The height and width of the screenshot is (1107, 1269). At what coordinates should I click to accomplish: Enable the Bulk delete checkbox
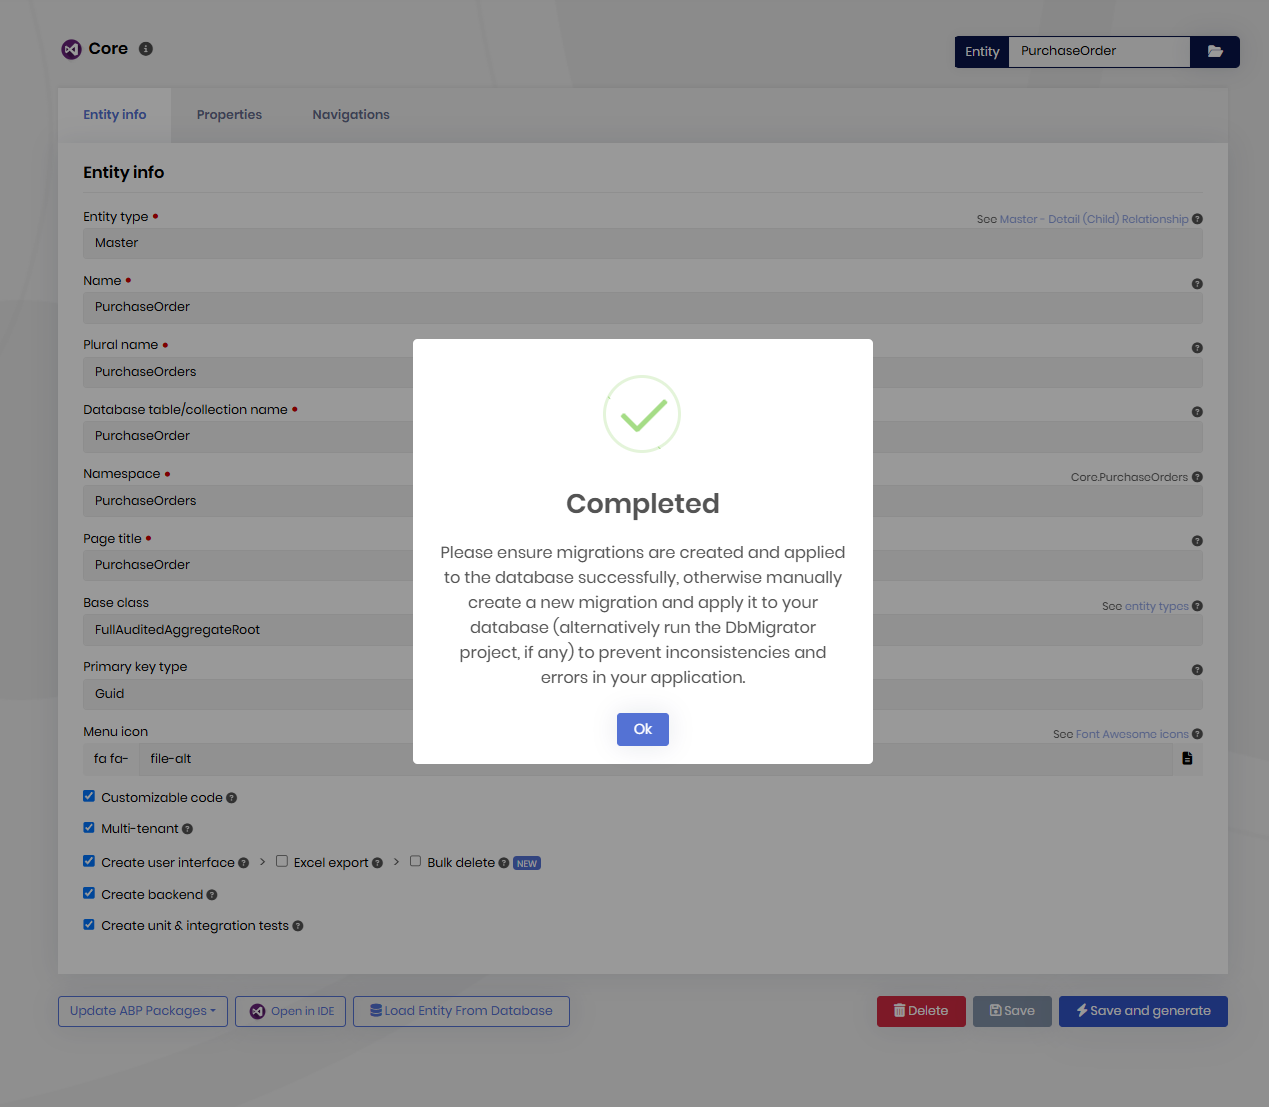pyautogui.click(x=415, y=861)
